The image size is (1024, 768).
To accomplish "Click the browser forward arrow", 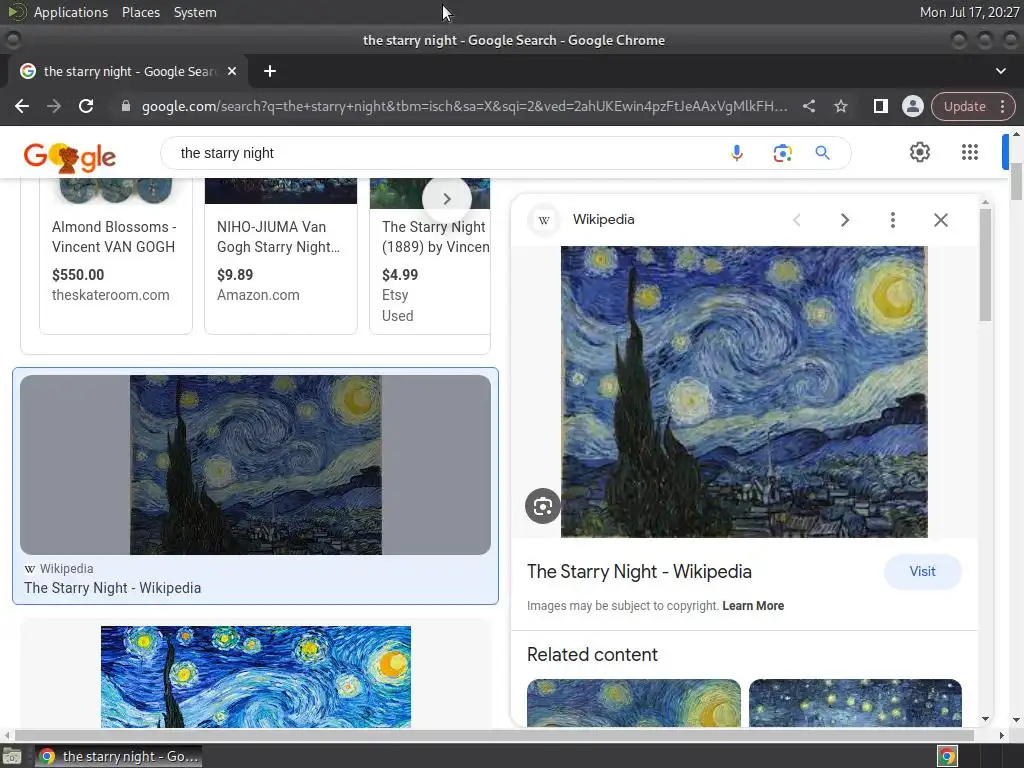I will (x=54, y=106).
